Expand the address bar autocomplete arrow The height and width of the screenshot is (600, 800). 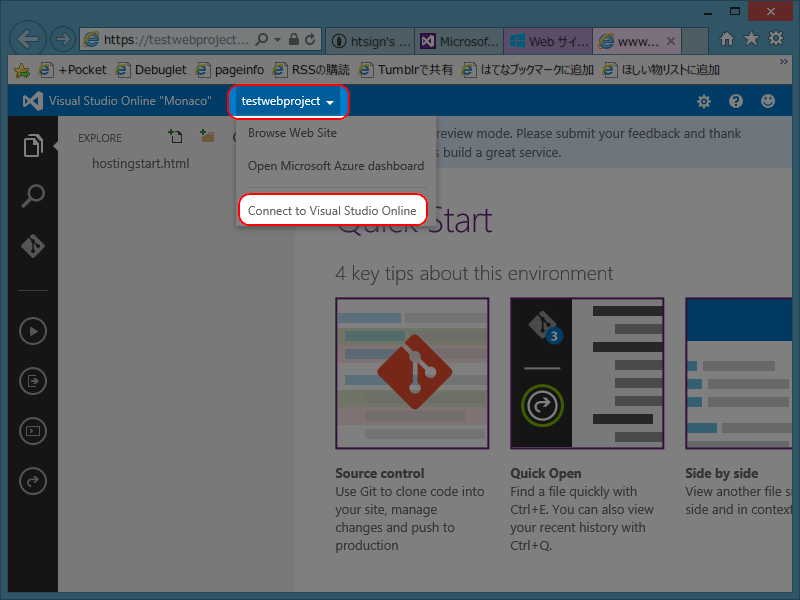click(x=277, y=40)
